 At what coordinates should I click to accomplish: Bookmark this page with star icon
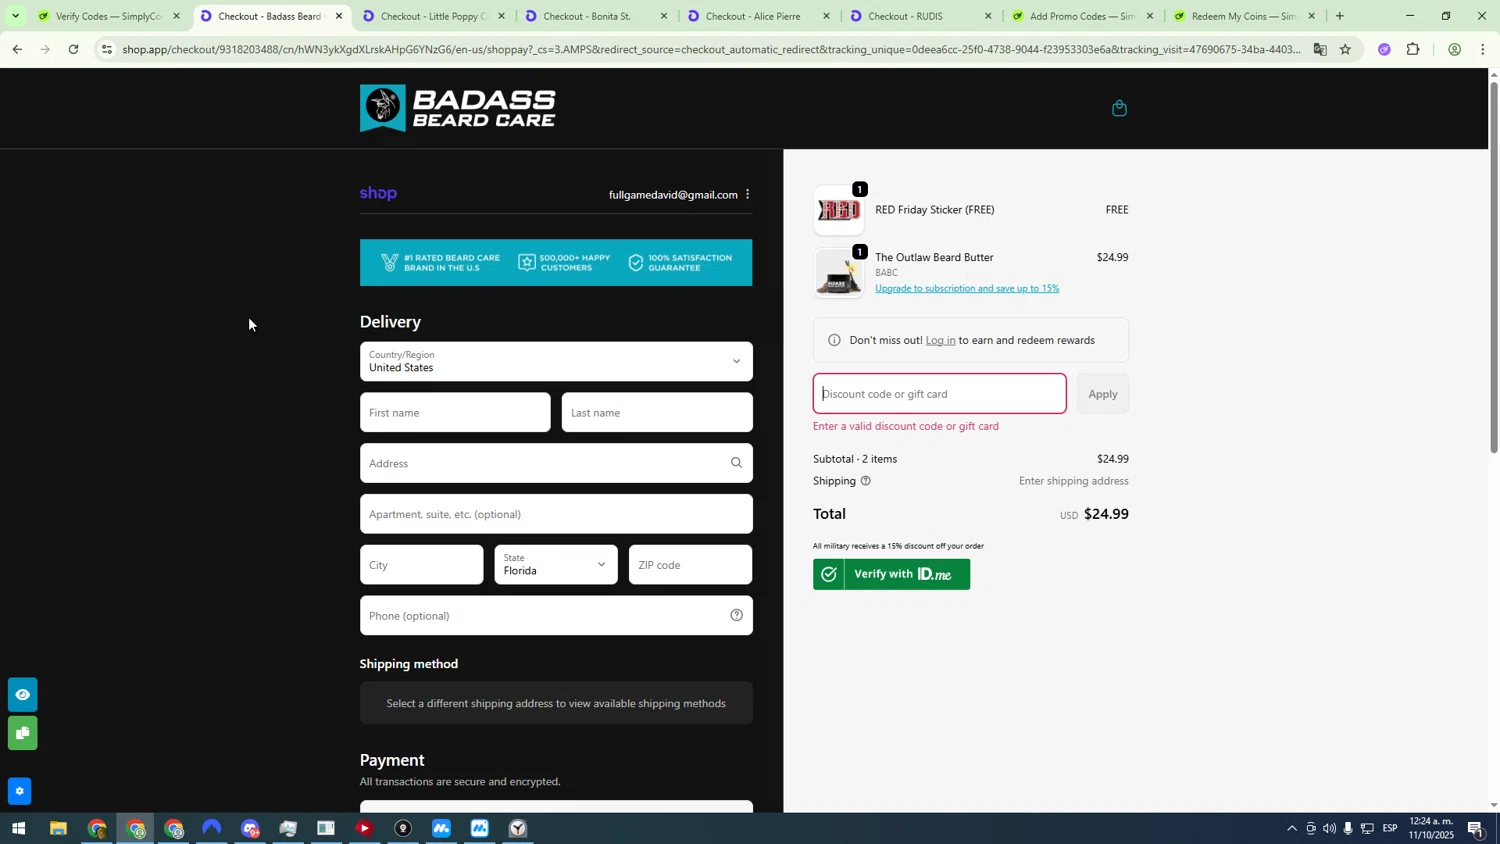[x=1345, y=49]
